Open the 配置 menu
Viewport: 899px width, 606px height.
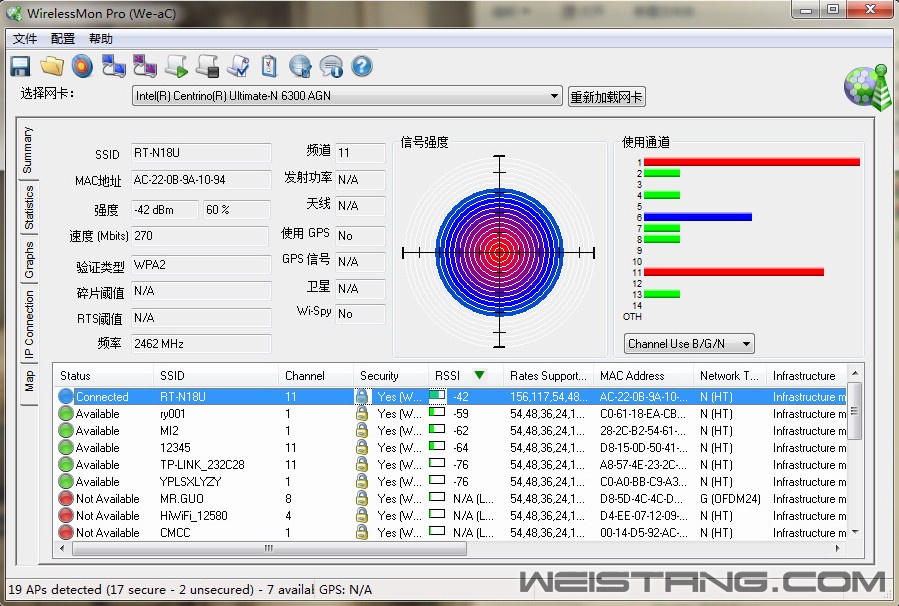(x=63, y=38)
